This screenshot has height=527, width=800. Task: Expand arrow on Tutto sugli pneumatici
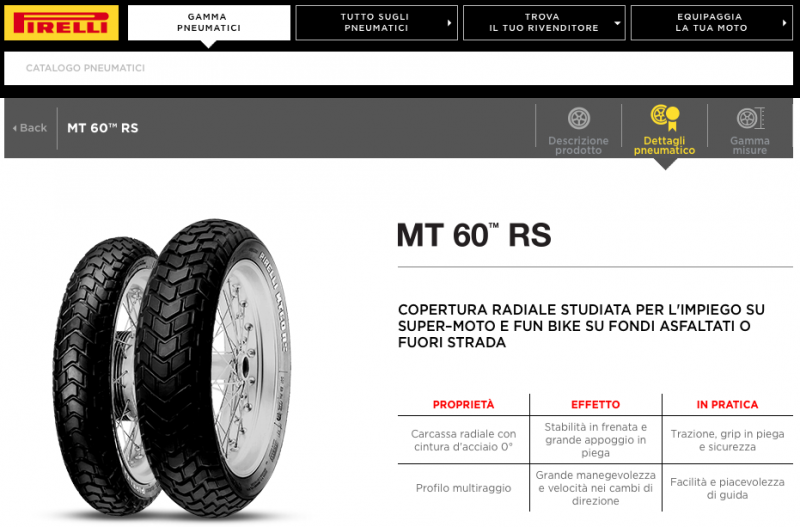(449, 23)
